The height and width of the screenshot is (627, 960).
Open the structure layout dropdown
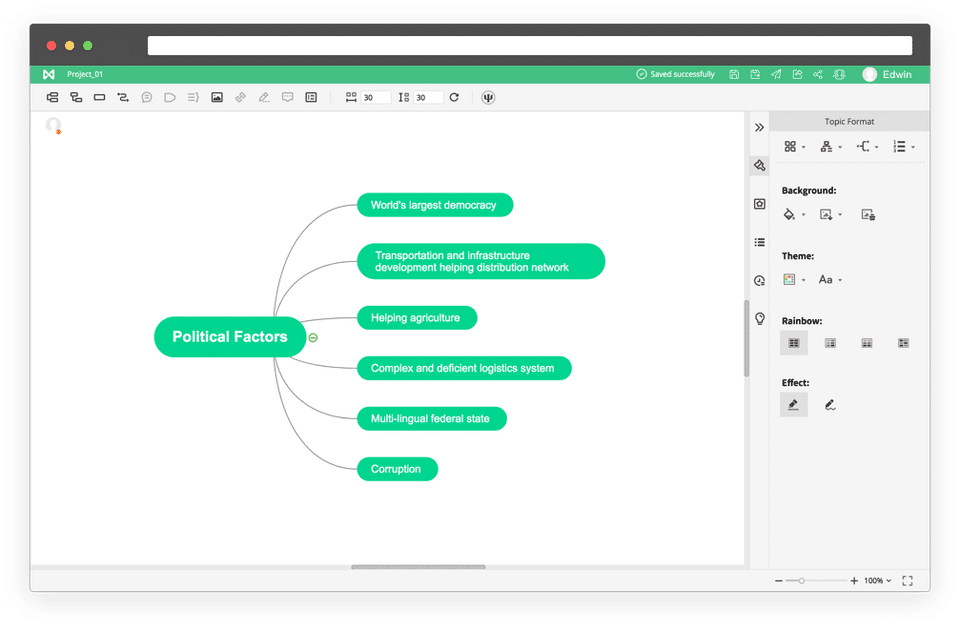tap(831, 146)
